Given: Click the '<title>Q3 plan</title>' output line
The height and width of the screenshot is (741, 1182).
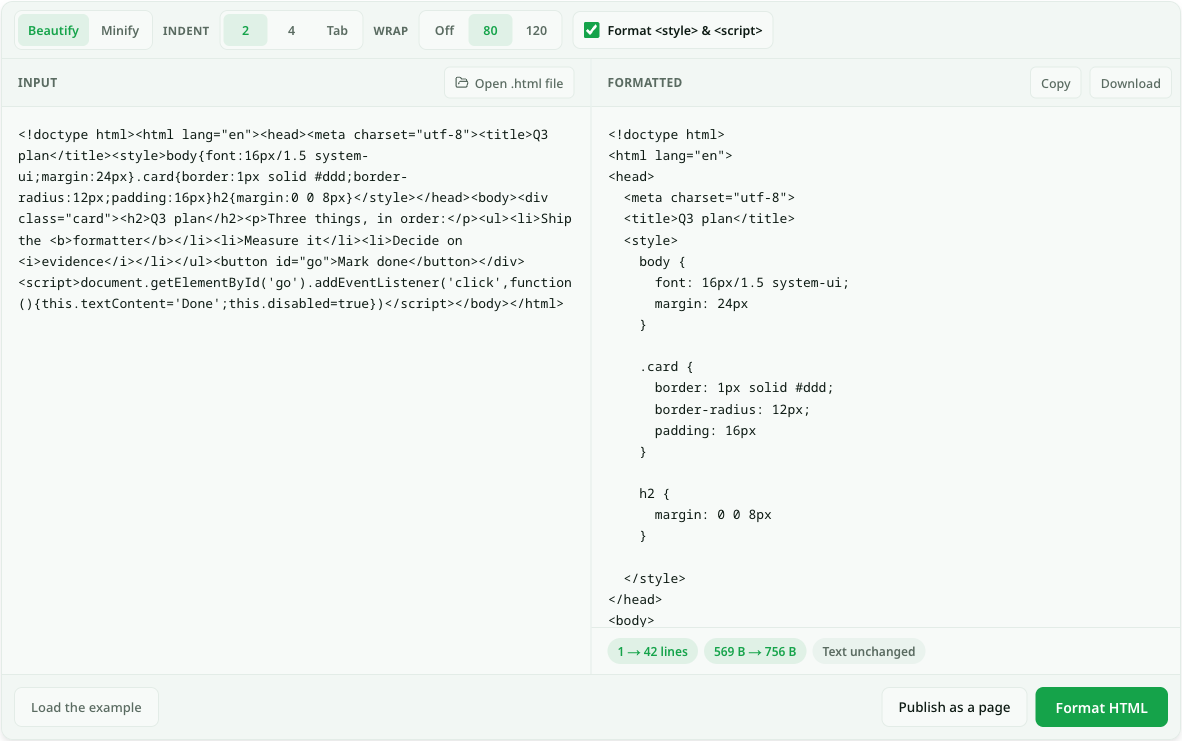Looking at the screenshot, I should (709, 219).
